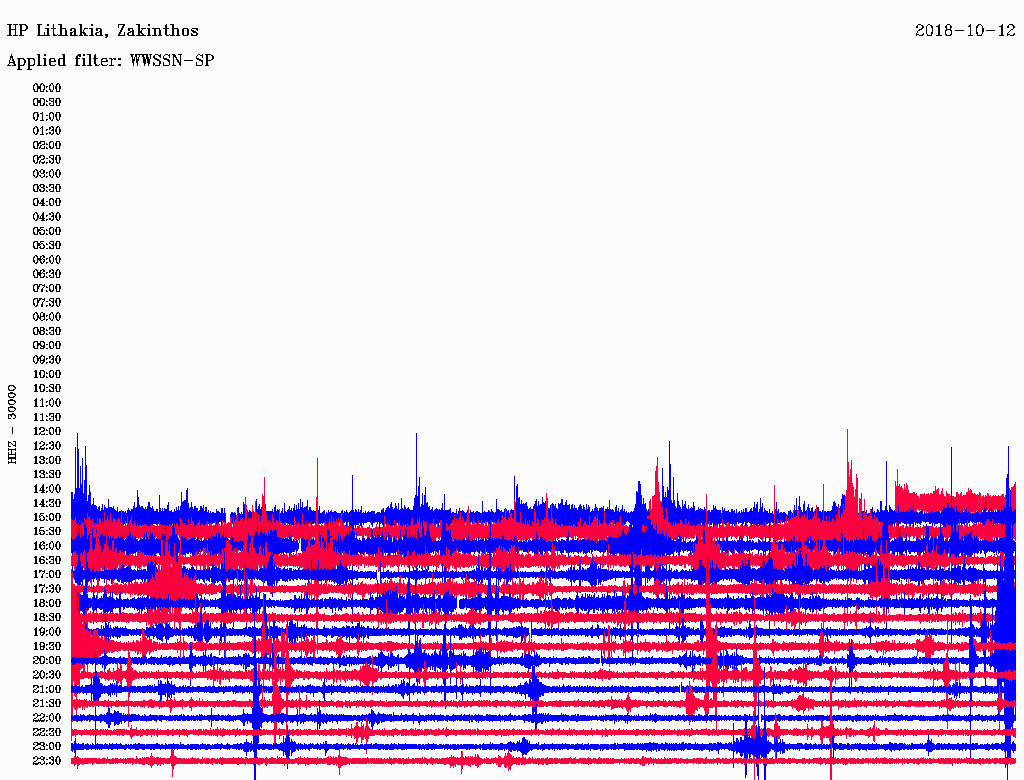Screen dimensions: 1024x780
Task: Select the 04:30 time label
Action: pos(47,216)
